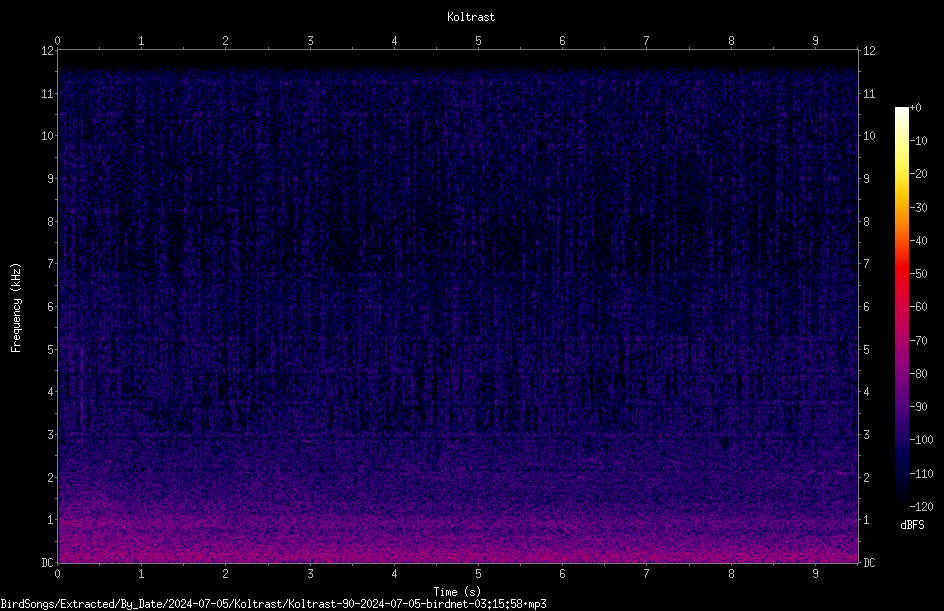Click the dBFS color scale bar
Image resolution: width=944 pixels, height=611 pixels.
coord(901,307)
